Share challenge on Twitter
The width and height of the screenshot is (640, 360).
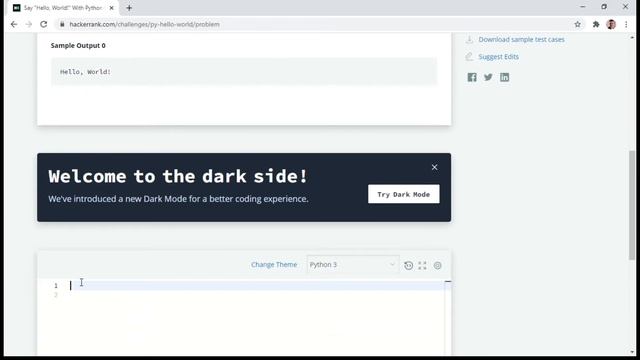click(x=488, y=77)
